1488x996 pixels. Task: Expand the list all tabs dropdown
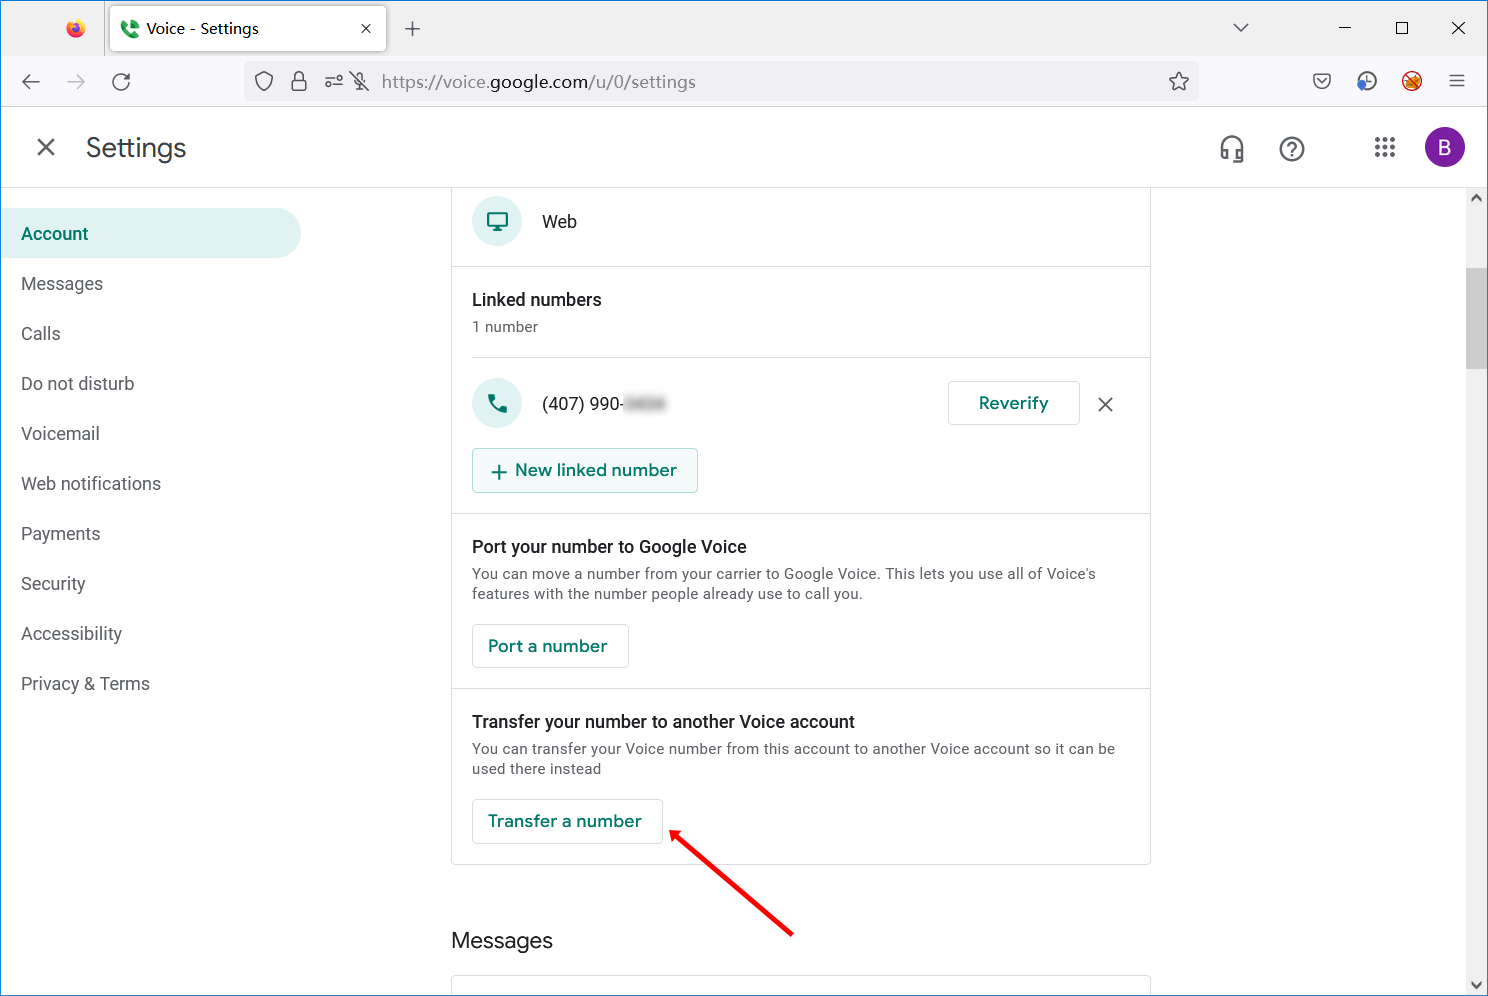[x=1241, y=28]
